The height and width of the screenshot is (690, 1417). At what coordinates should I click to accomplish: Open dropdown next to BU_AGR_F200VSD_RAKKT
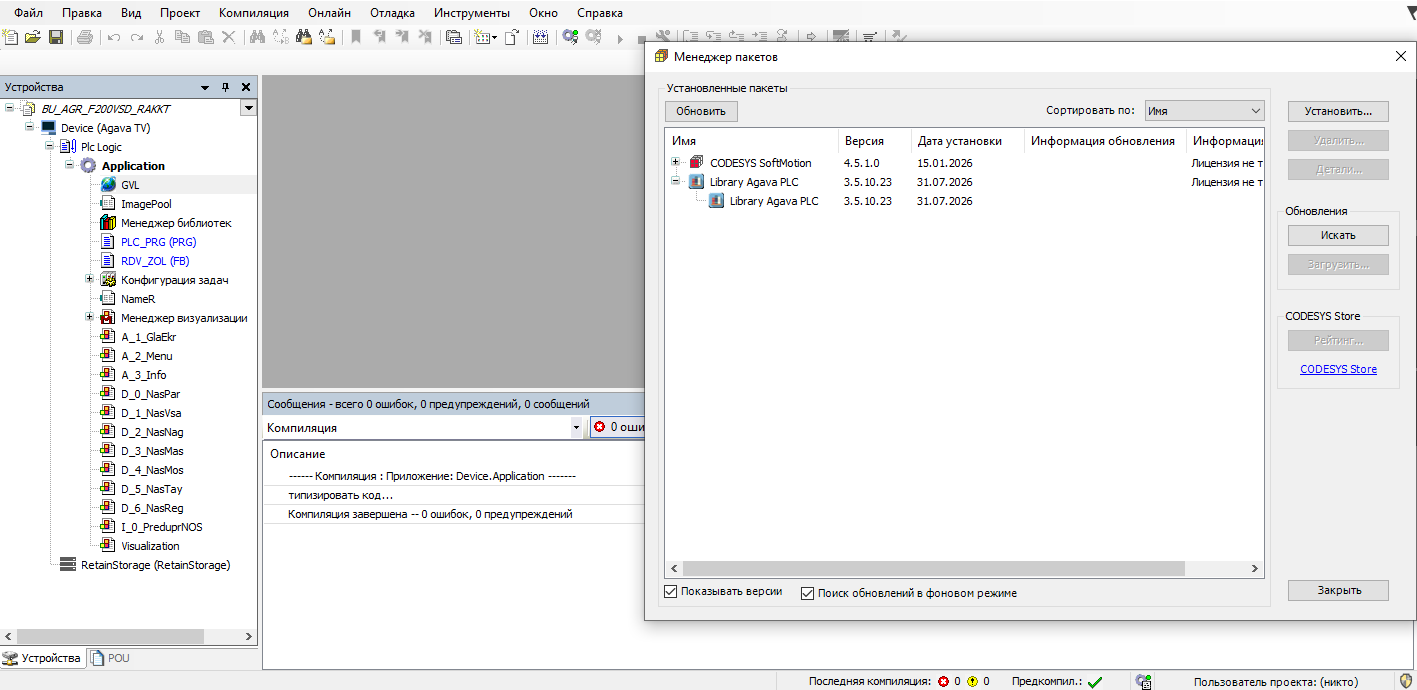click(248, 108)
